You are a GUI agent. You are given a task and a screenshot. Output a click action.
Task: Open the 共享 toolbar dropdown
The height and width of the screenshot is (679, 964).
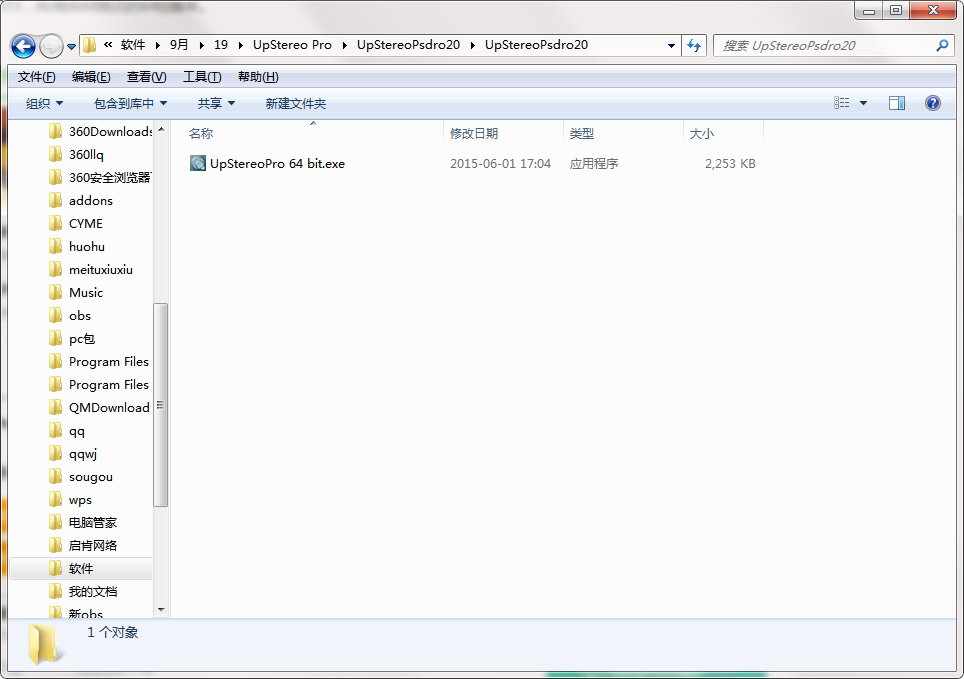point(216,103)
